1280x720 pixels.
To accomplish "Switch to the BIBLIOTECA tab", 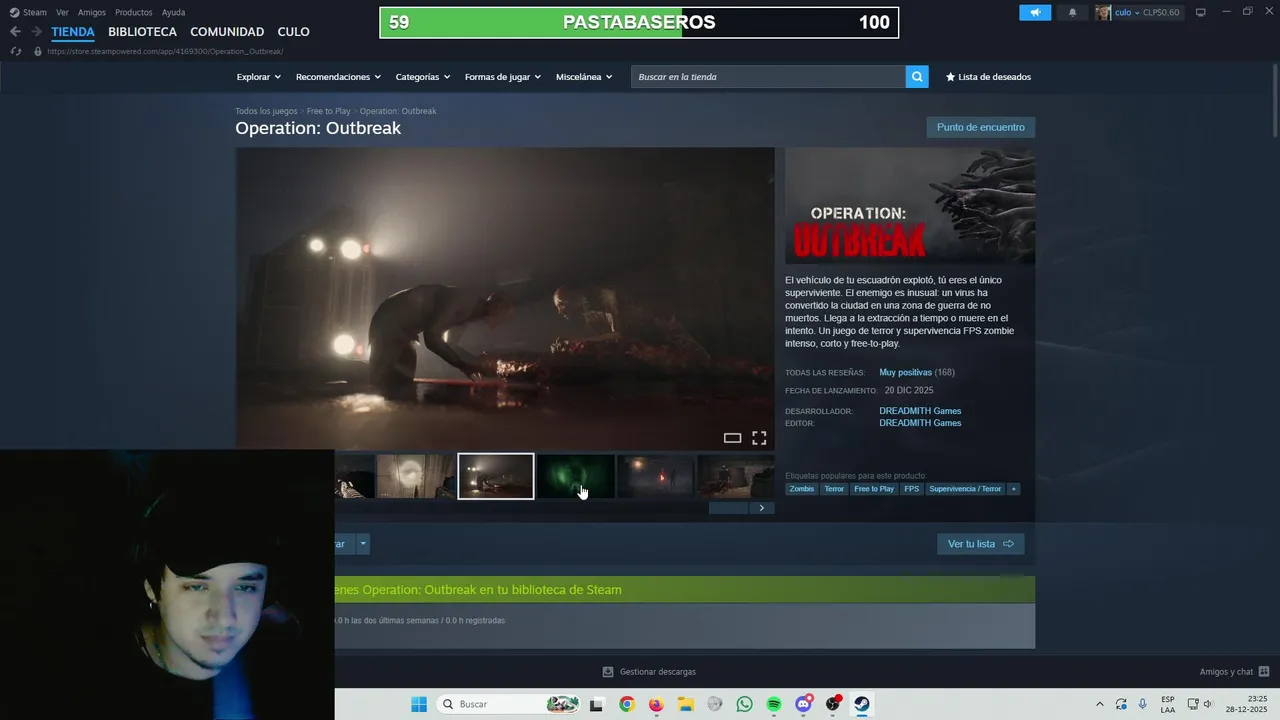I will pos(143,32).
